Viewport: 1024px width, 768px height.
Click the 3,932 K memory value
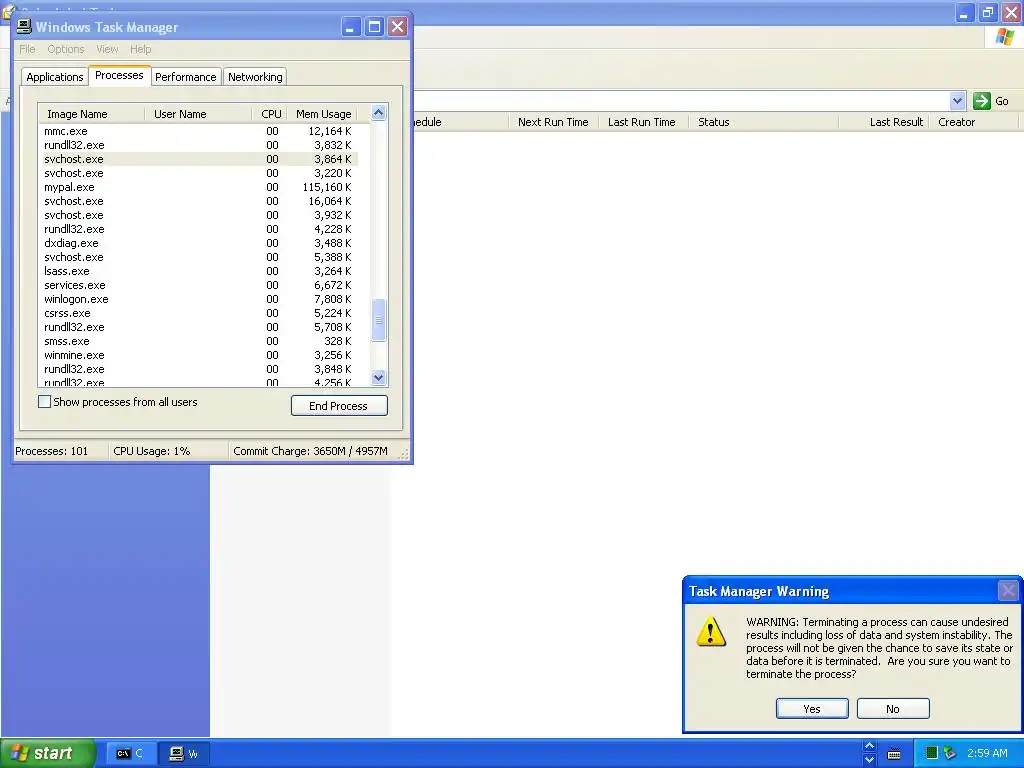tap(332, 215)
